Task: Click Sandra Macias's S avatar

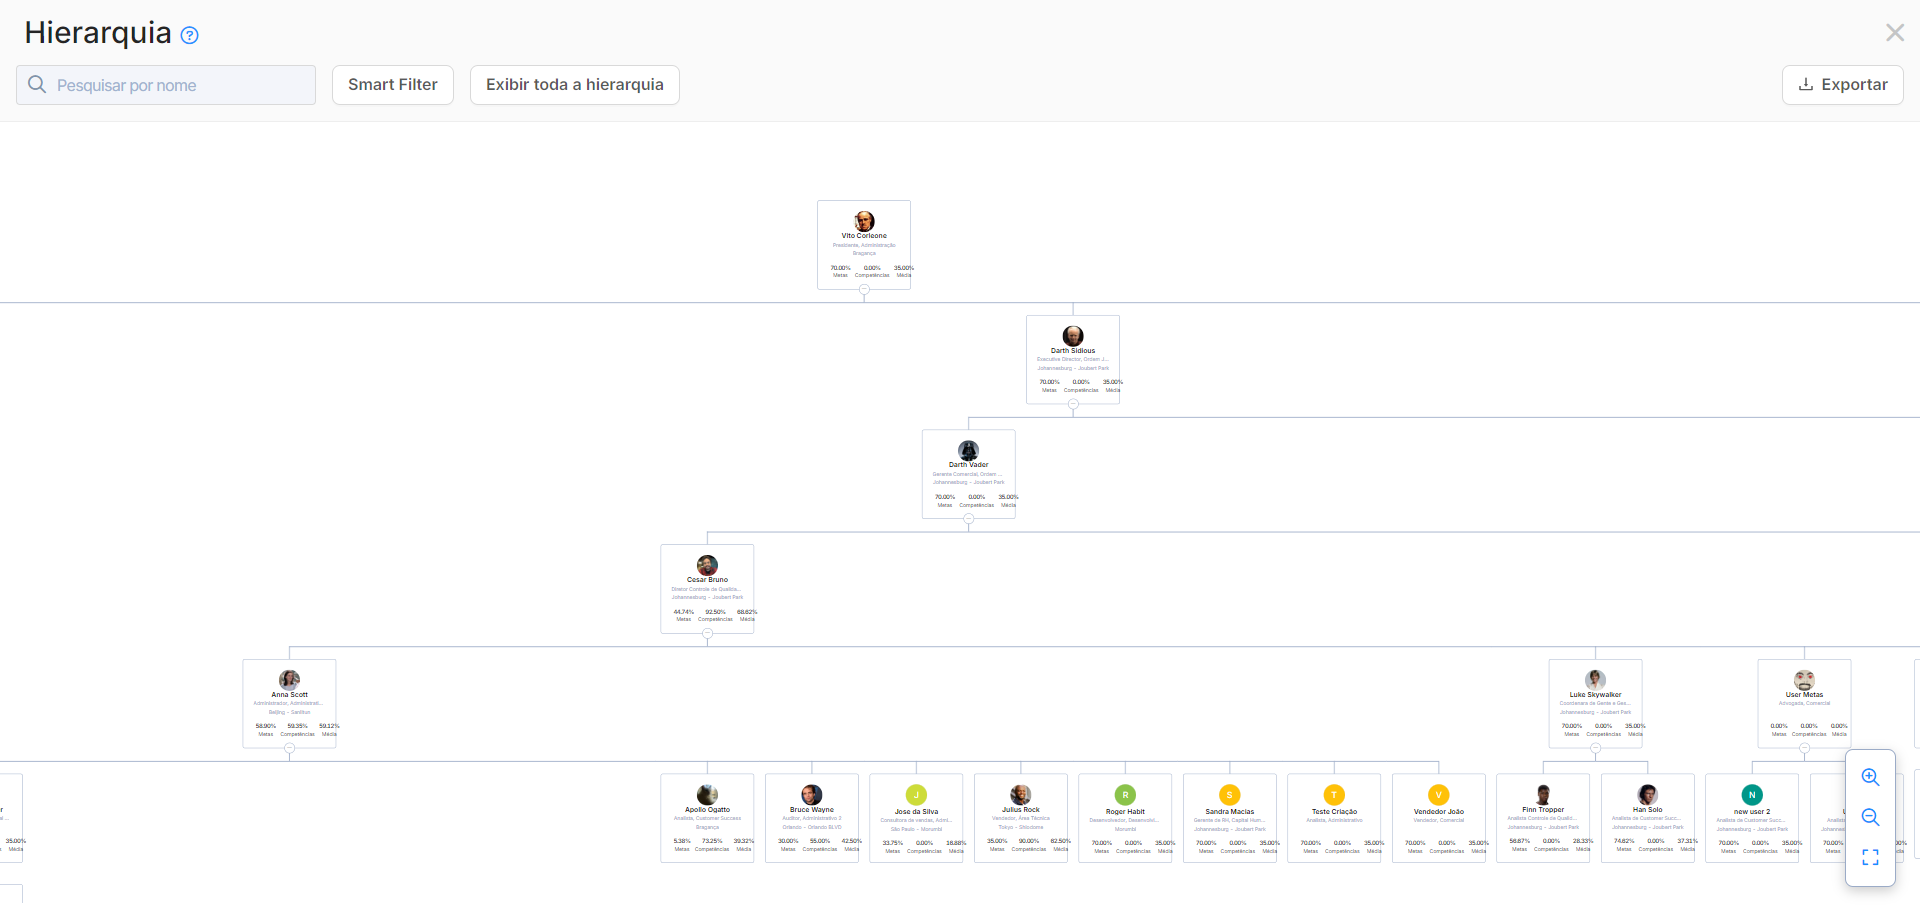Action: (x=1229, y=795)
